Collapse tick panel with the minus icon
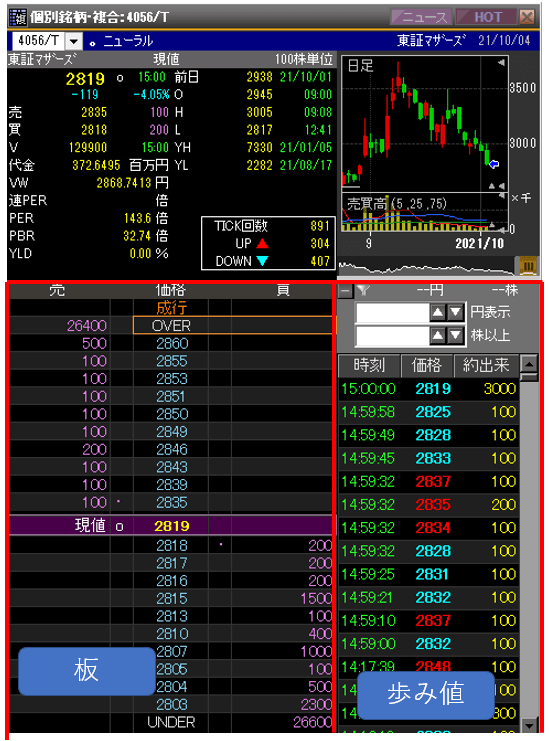 coord(345,290)
